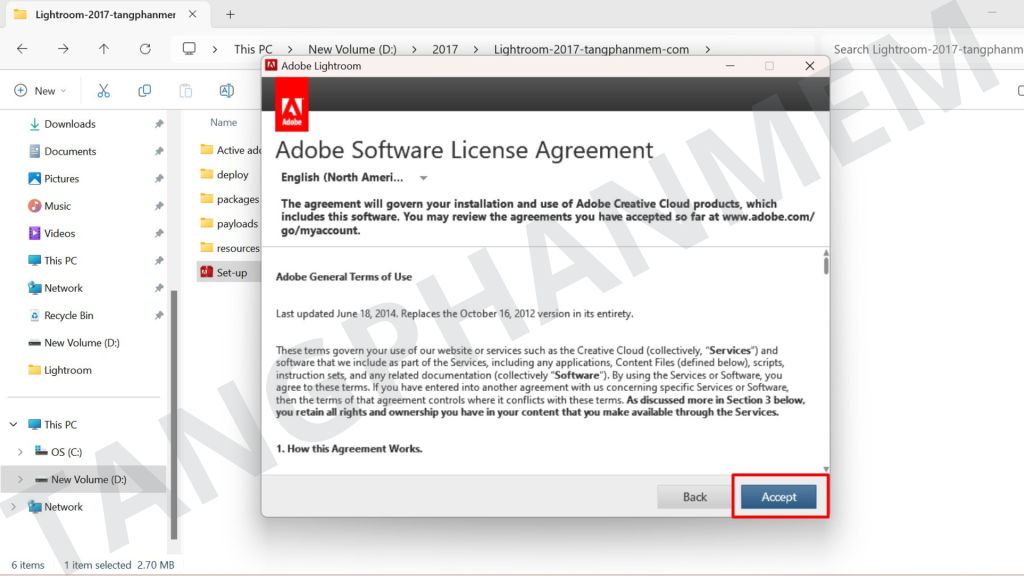The height and width of the screenshot is (576, 1024).
Task: Click the Back button in installer
Action: point(694,497)
